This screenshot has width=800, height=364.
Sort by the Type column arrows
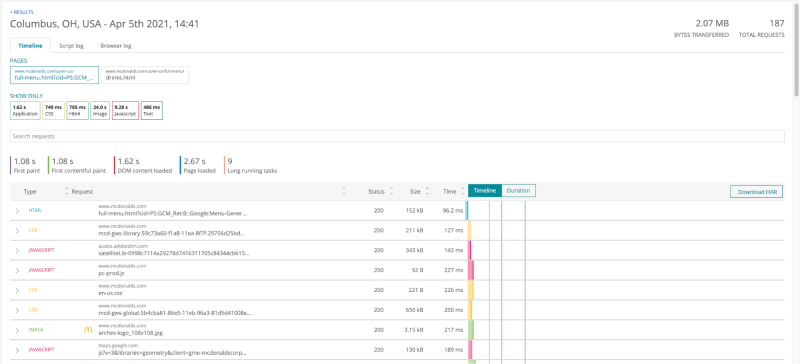(x=66, y=192)
